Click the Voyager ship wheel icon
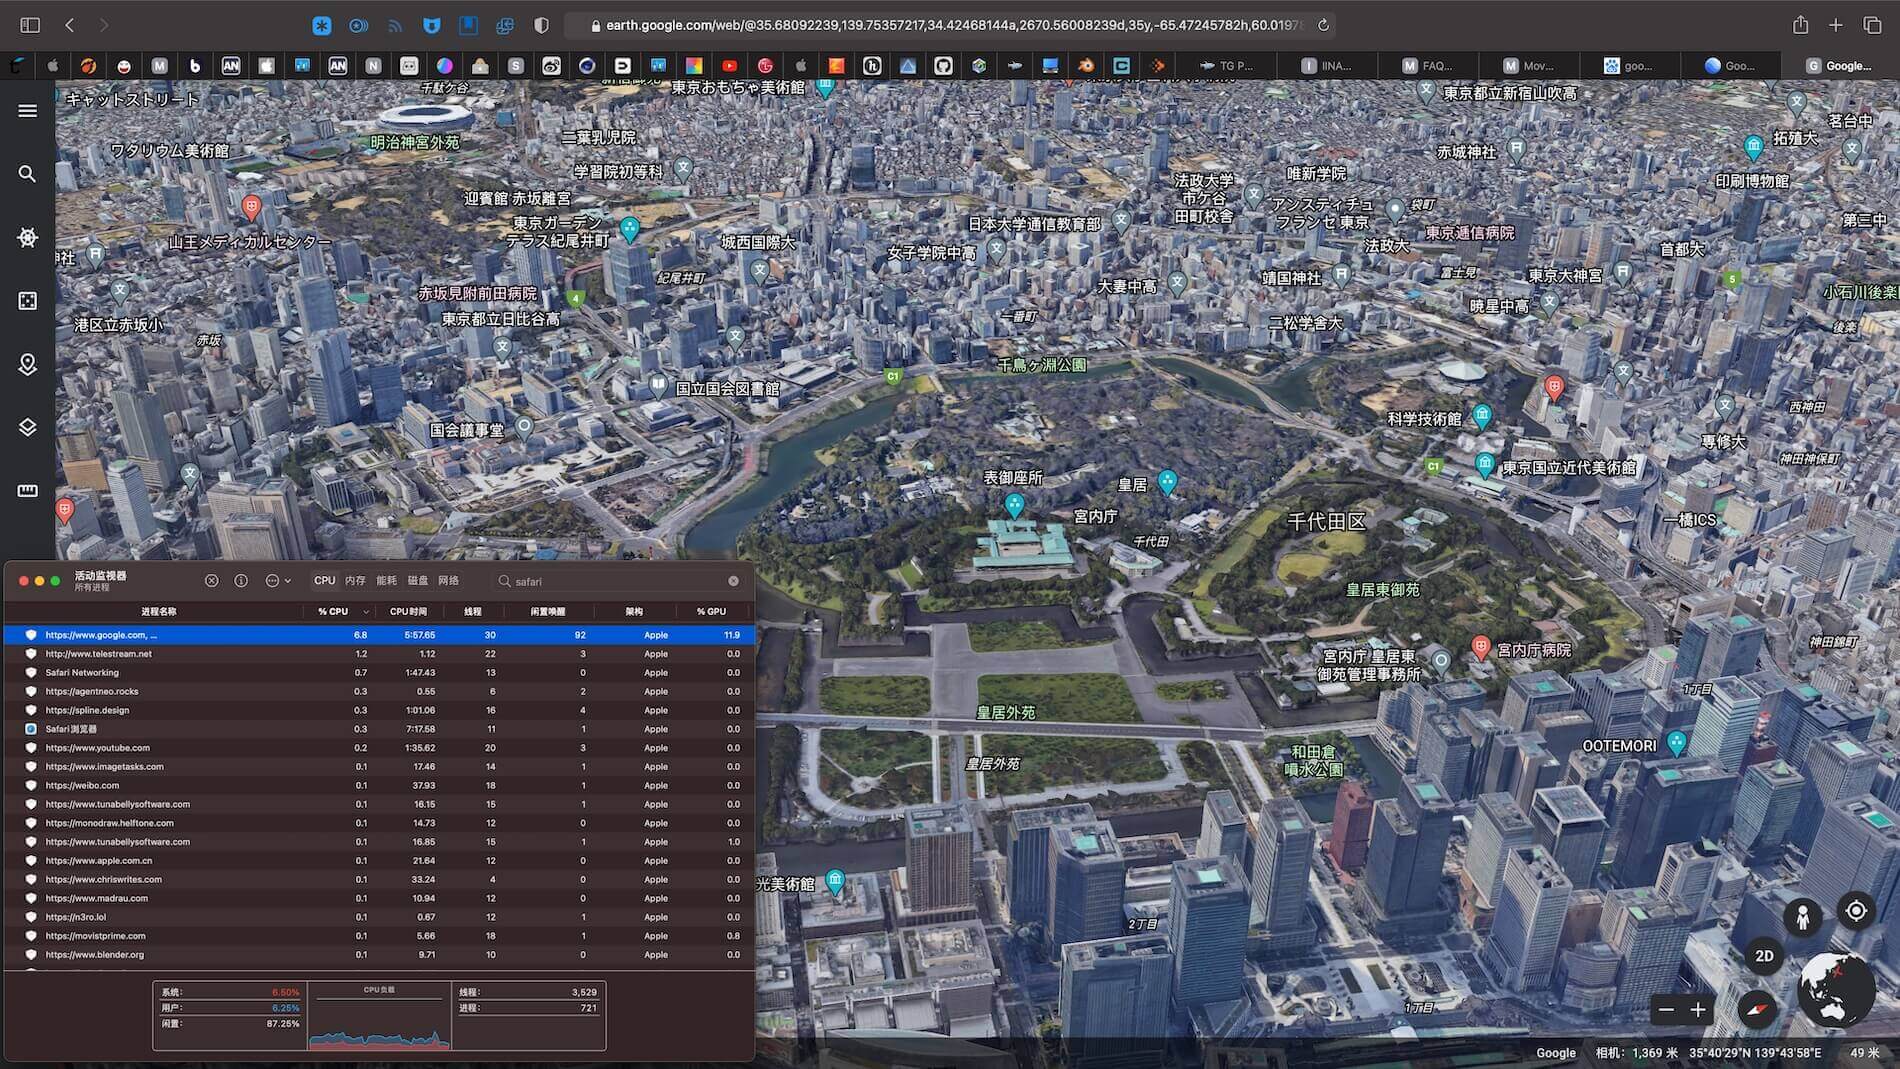This screenshot has width=1900, height=1069. tap(28, 238)
